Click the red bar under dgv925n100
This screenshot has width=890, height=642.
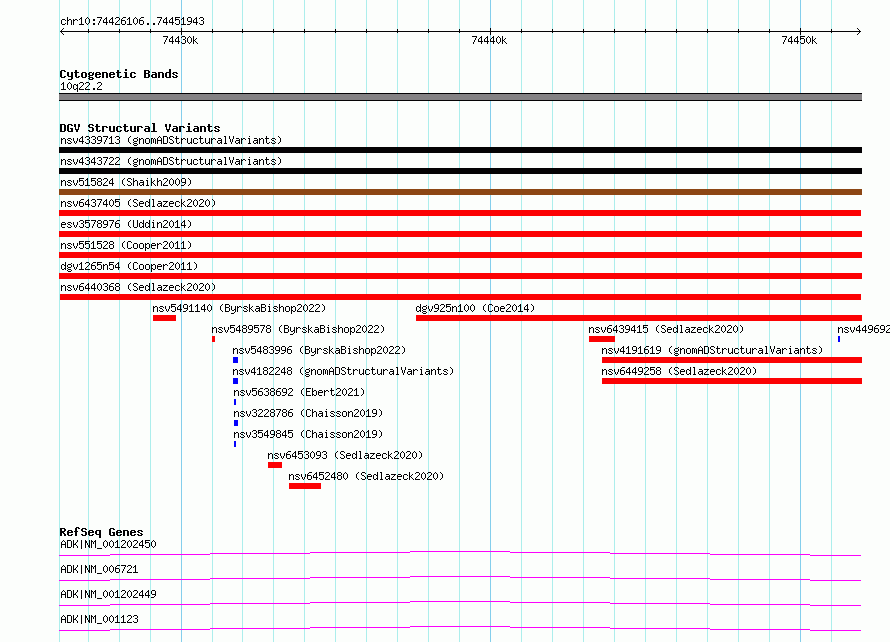[639, 318]
